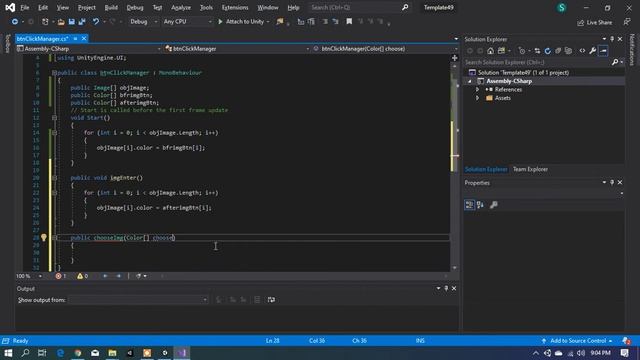
Task: Click the pending changes filter clock icon
Action: (x=522, y=51)
